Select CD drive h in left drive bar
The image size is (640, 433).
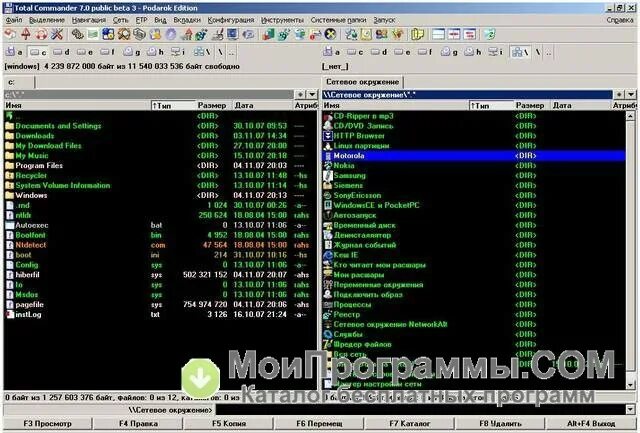pos(155,52)
